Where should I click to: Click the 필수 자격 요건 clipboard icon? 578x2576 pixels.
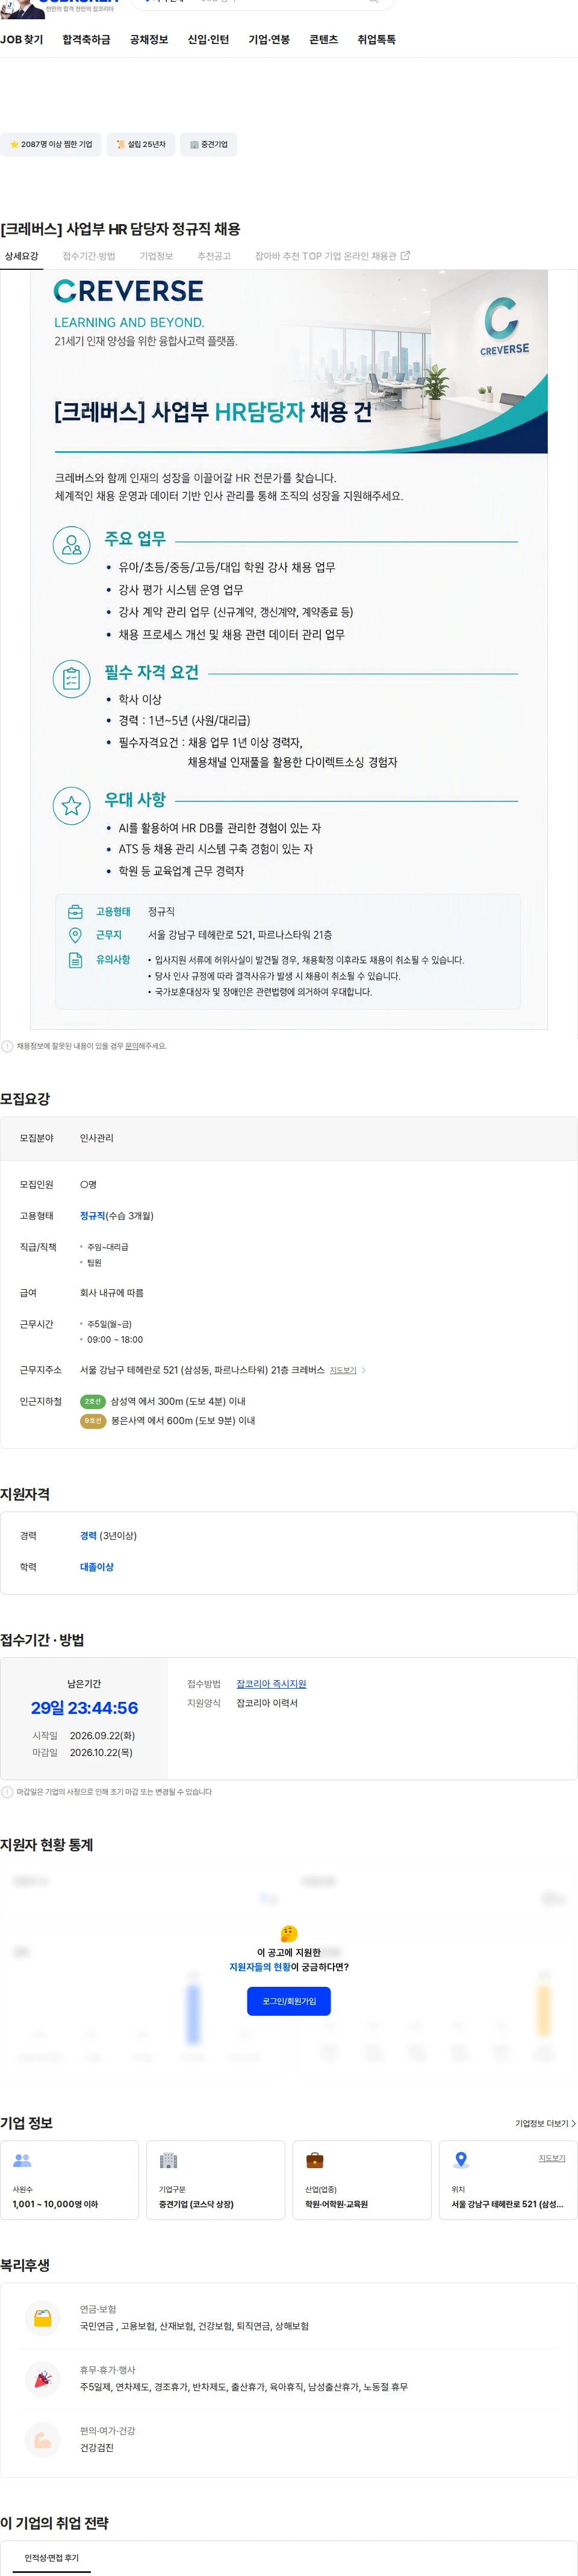(x=72, y=679)
